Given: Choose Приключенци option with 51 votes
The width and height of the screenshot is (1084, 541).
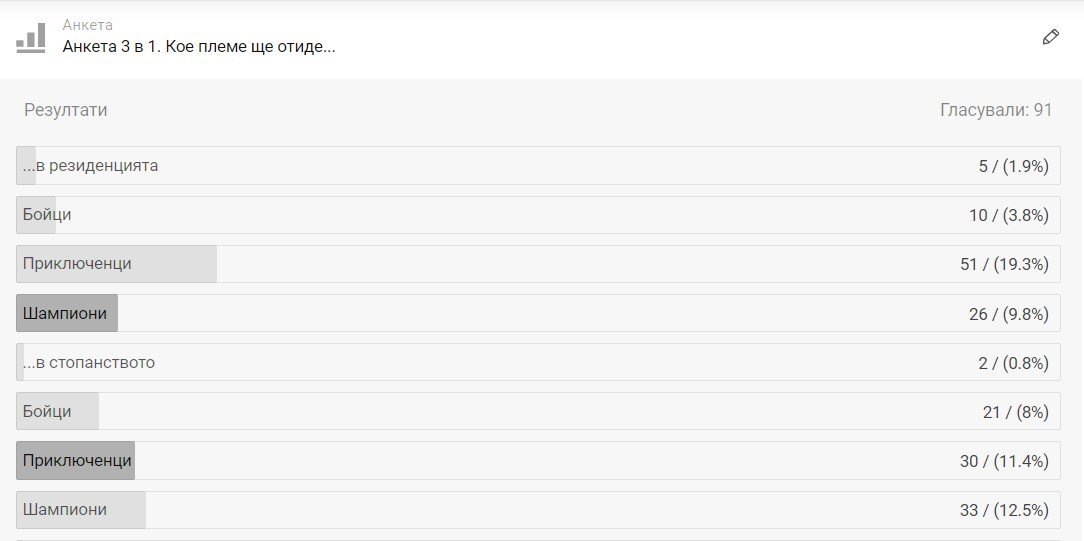Looking at the screenshot, I should point(538,264).
